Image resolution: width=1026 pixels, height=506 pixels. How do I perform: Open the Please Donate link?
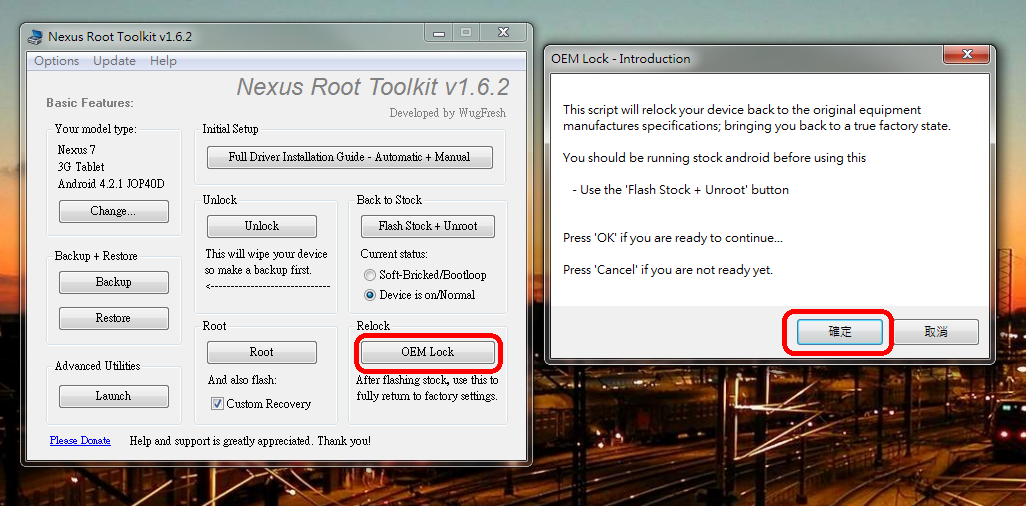pyautogui.click(x=80, y=441)
